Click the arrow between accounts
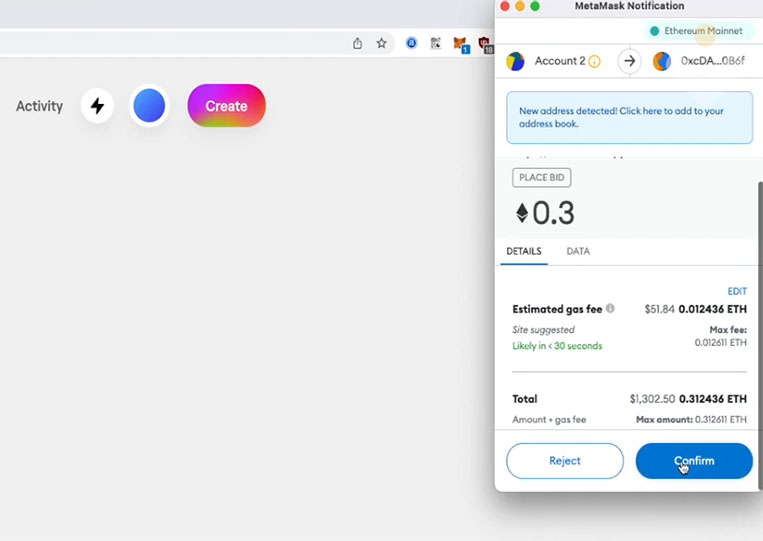The width and height of the screenshot is (763, 541). pos(629,61)
